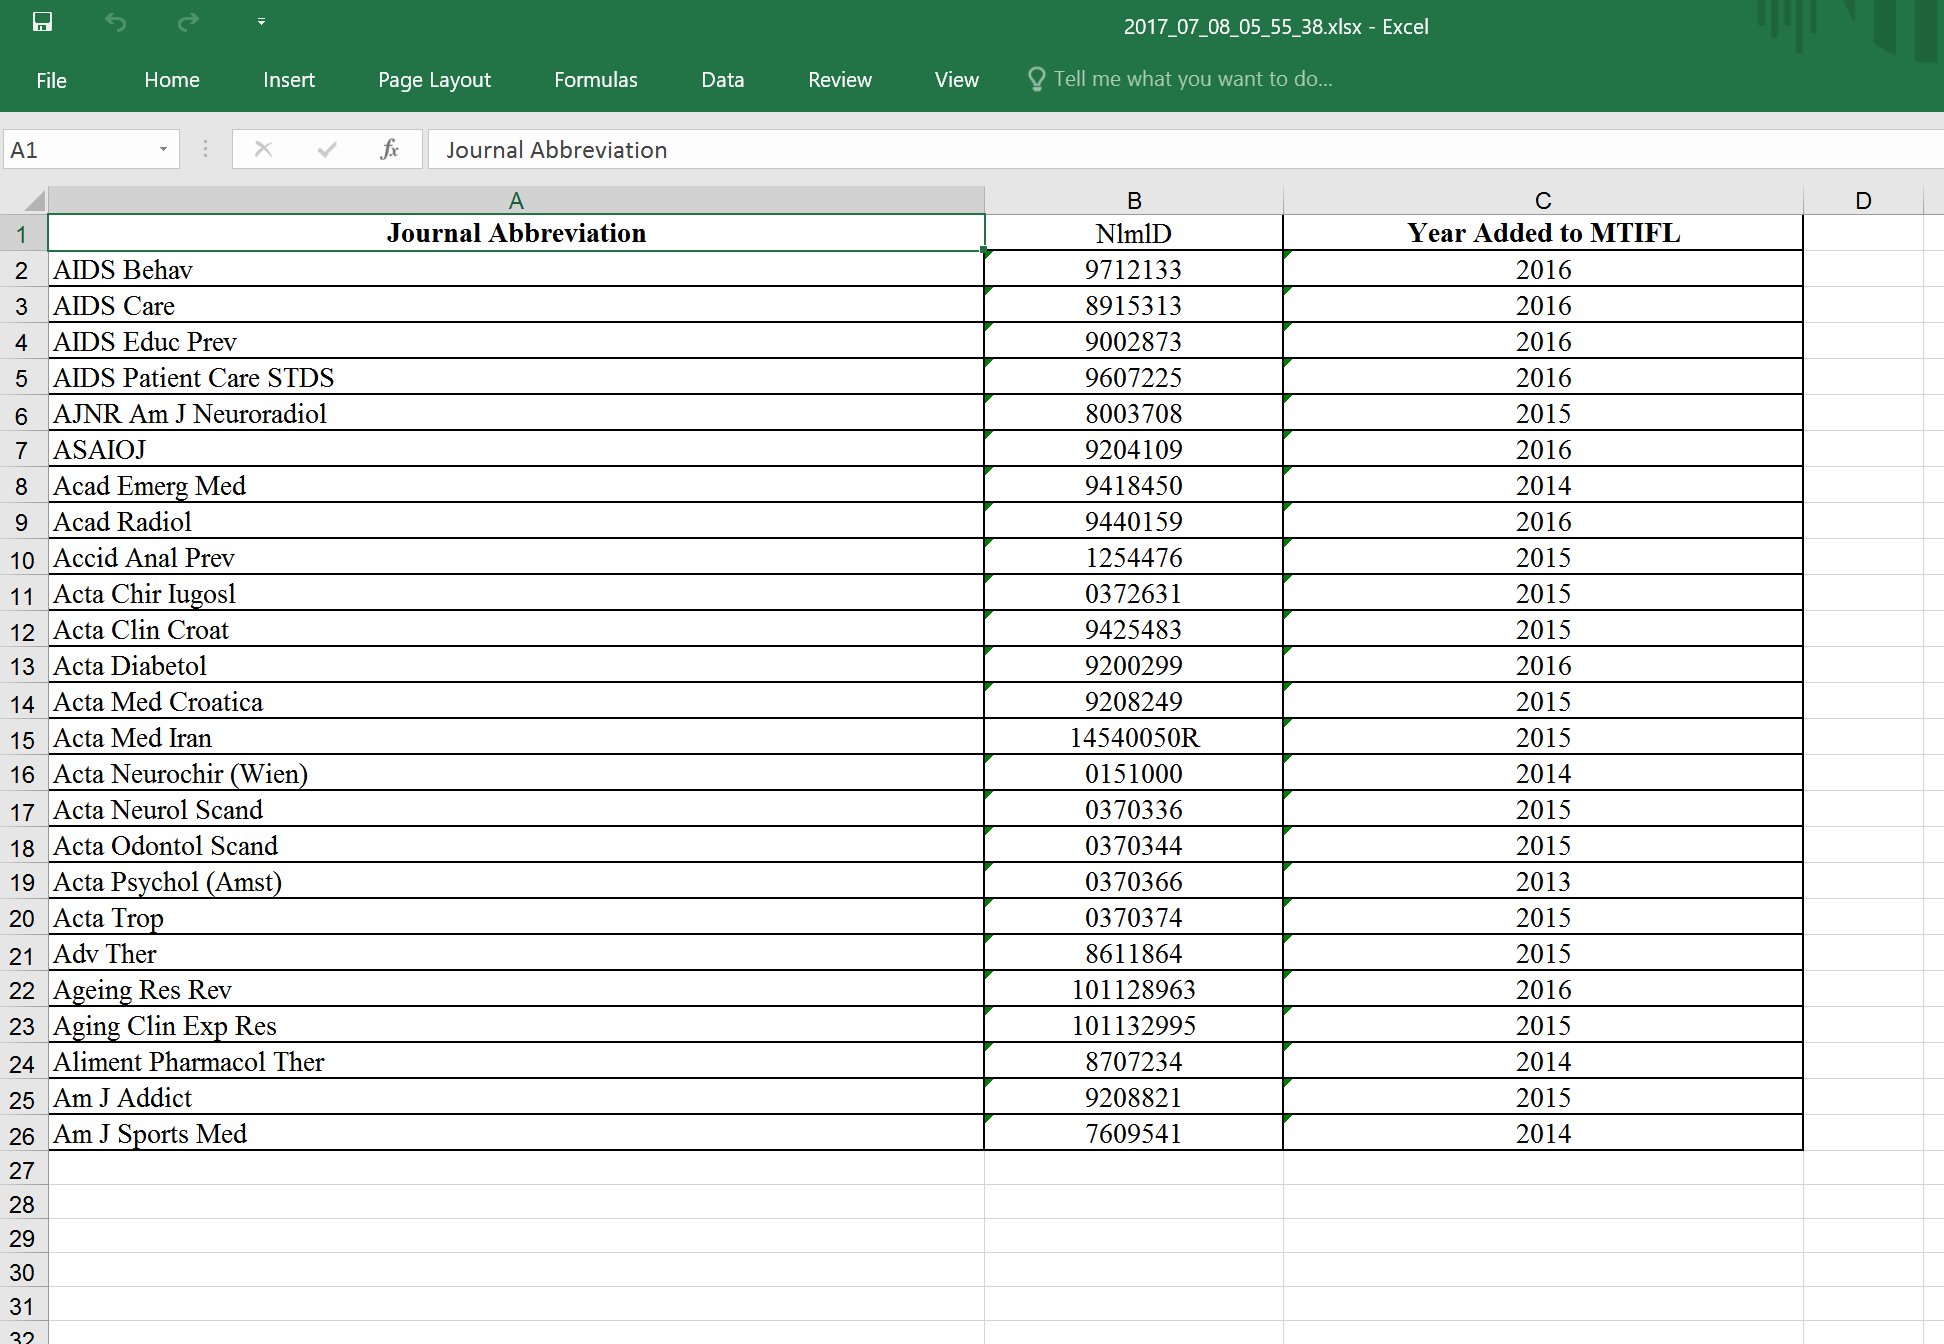Viewport: 1944px width, 1344px height.
Task: Click the 2013 year cell for Acta Psychol
Action: [x=1543, y=881]
